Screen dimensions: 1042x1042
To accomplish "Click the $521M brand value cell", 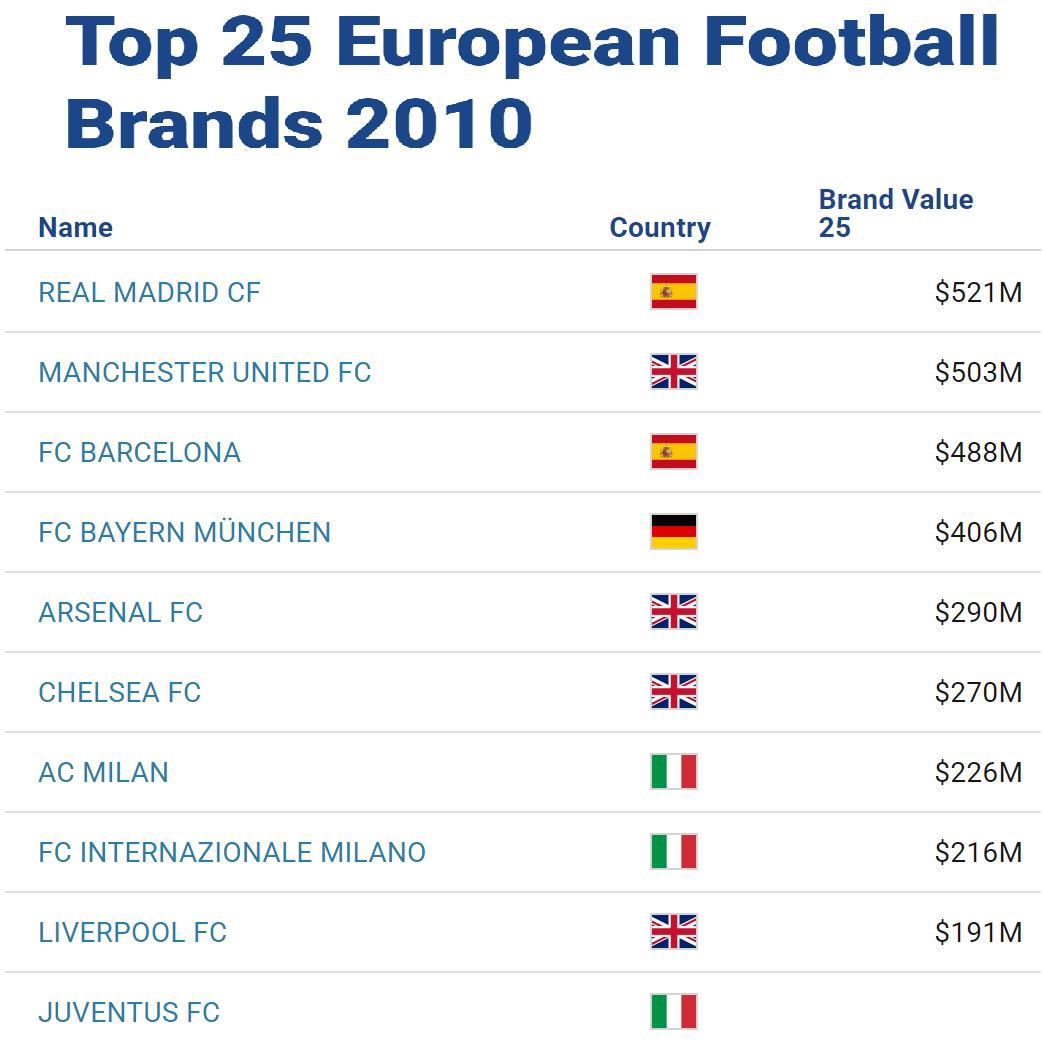I will coord(978,293).
